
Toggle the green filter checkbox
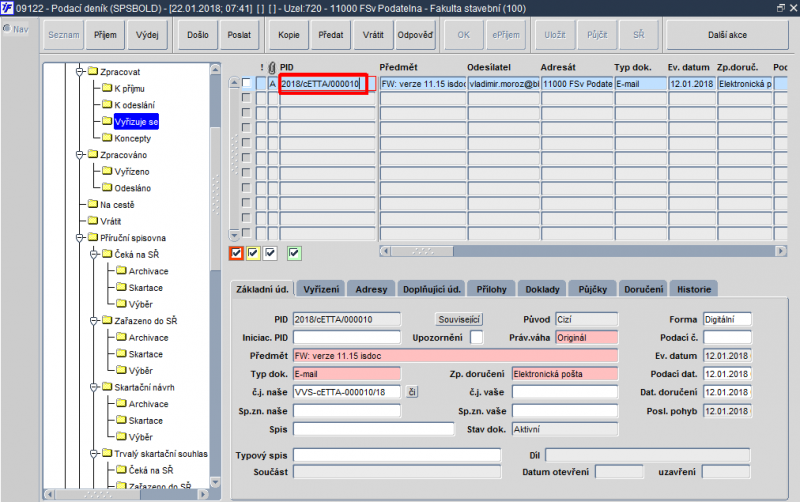coord(294,253)
